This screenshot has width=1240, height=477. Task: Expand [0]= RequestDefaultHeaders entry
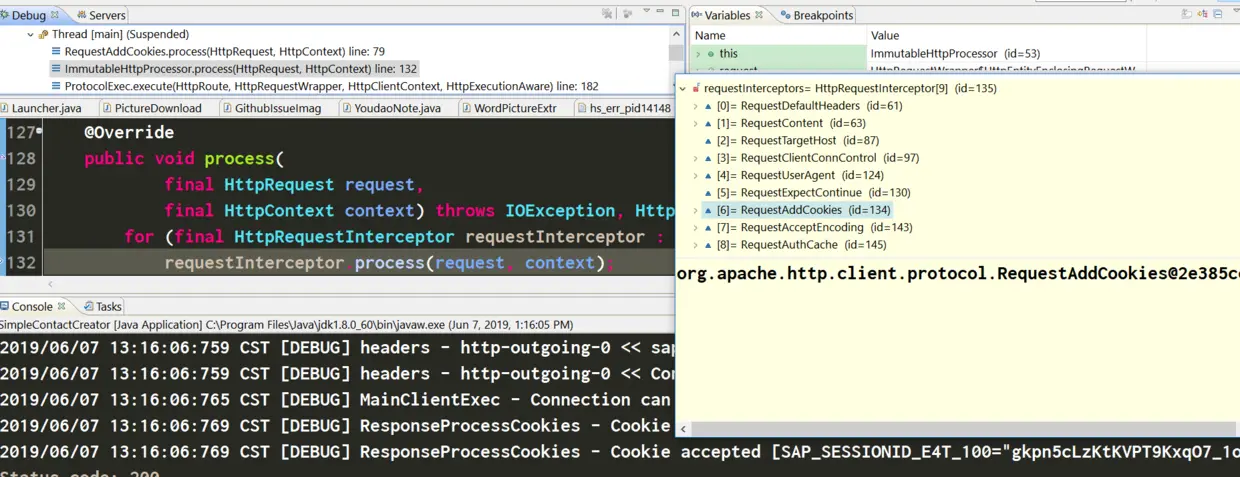coord(696,106)
